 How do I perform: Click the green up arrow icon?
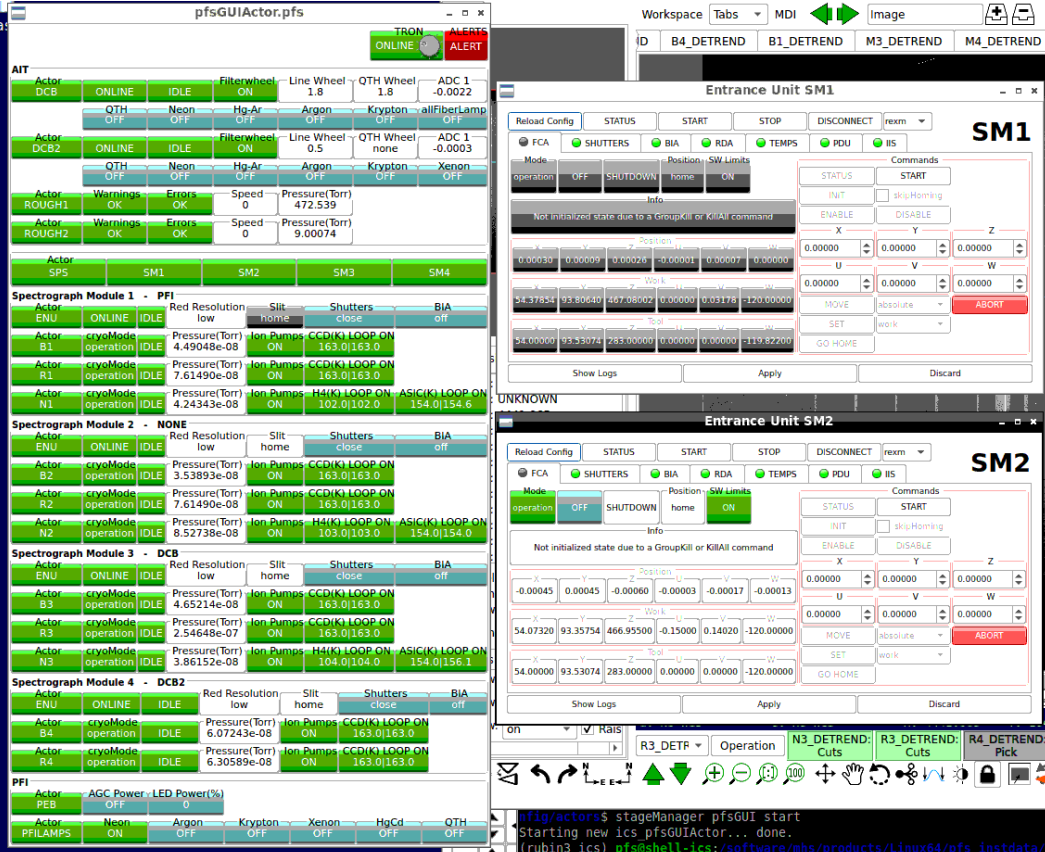point(653,773)
